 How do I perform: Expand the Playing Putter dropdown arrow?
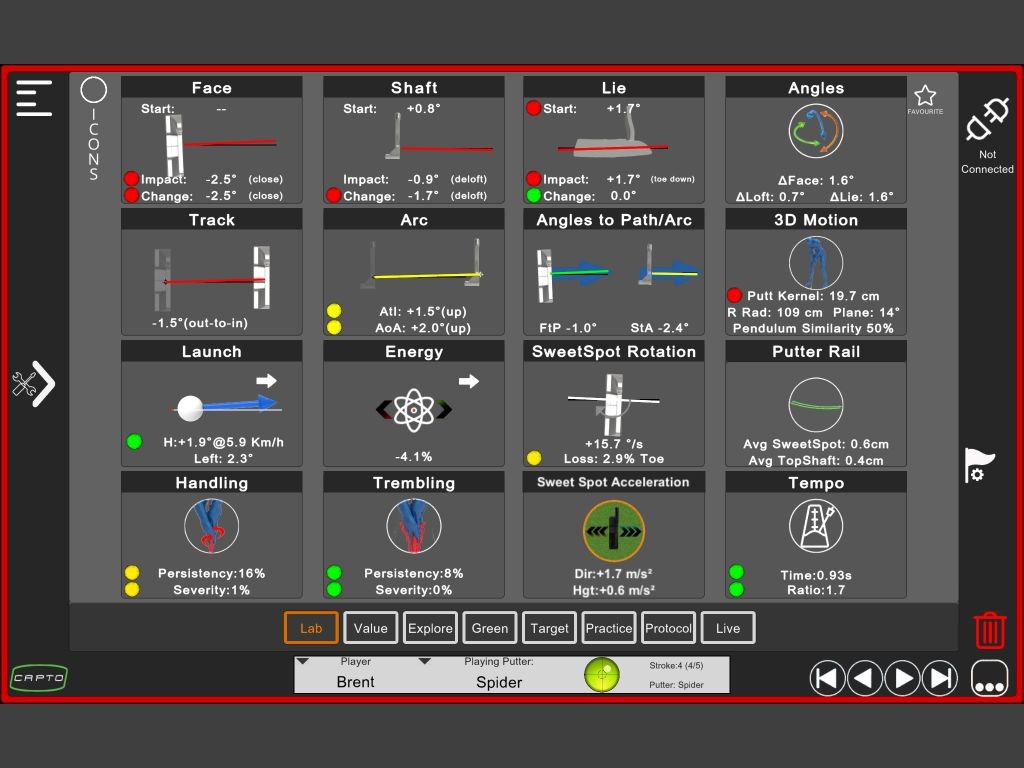click(x=424, y=662)
